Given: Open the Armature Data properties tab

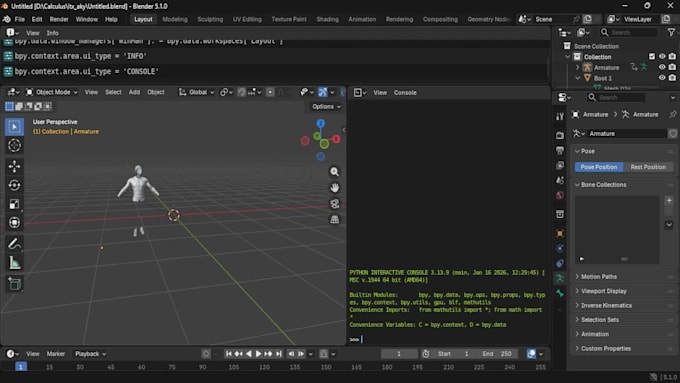Looking at the screenshot, I should (x=560, y=278).
